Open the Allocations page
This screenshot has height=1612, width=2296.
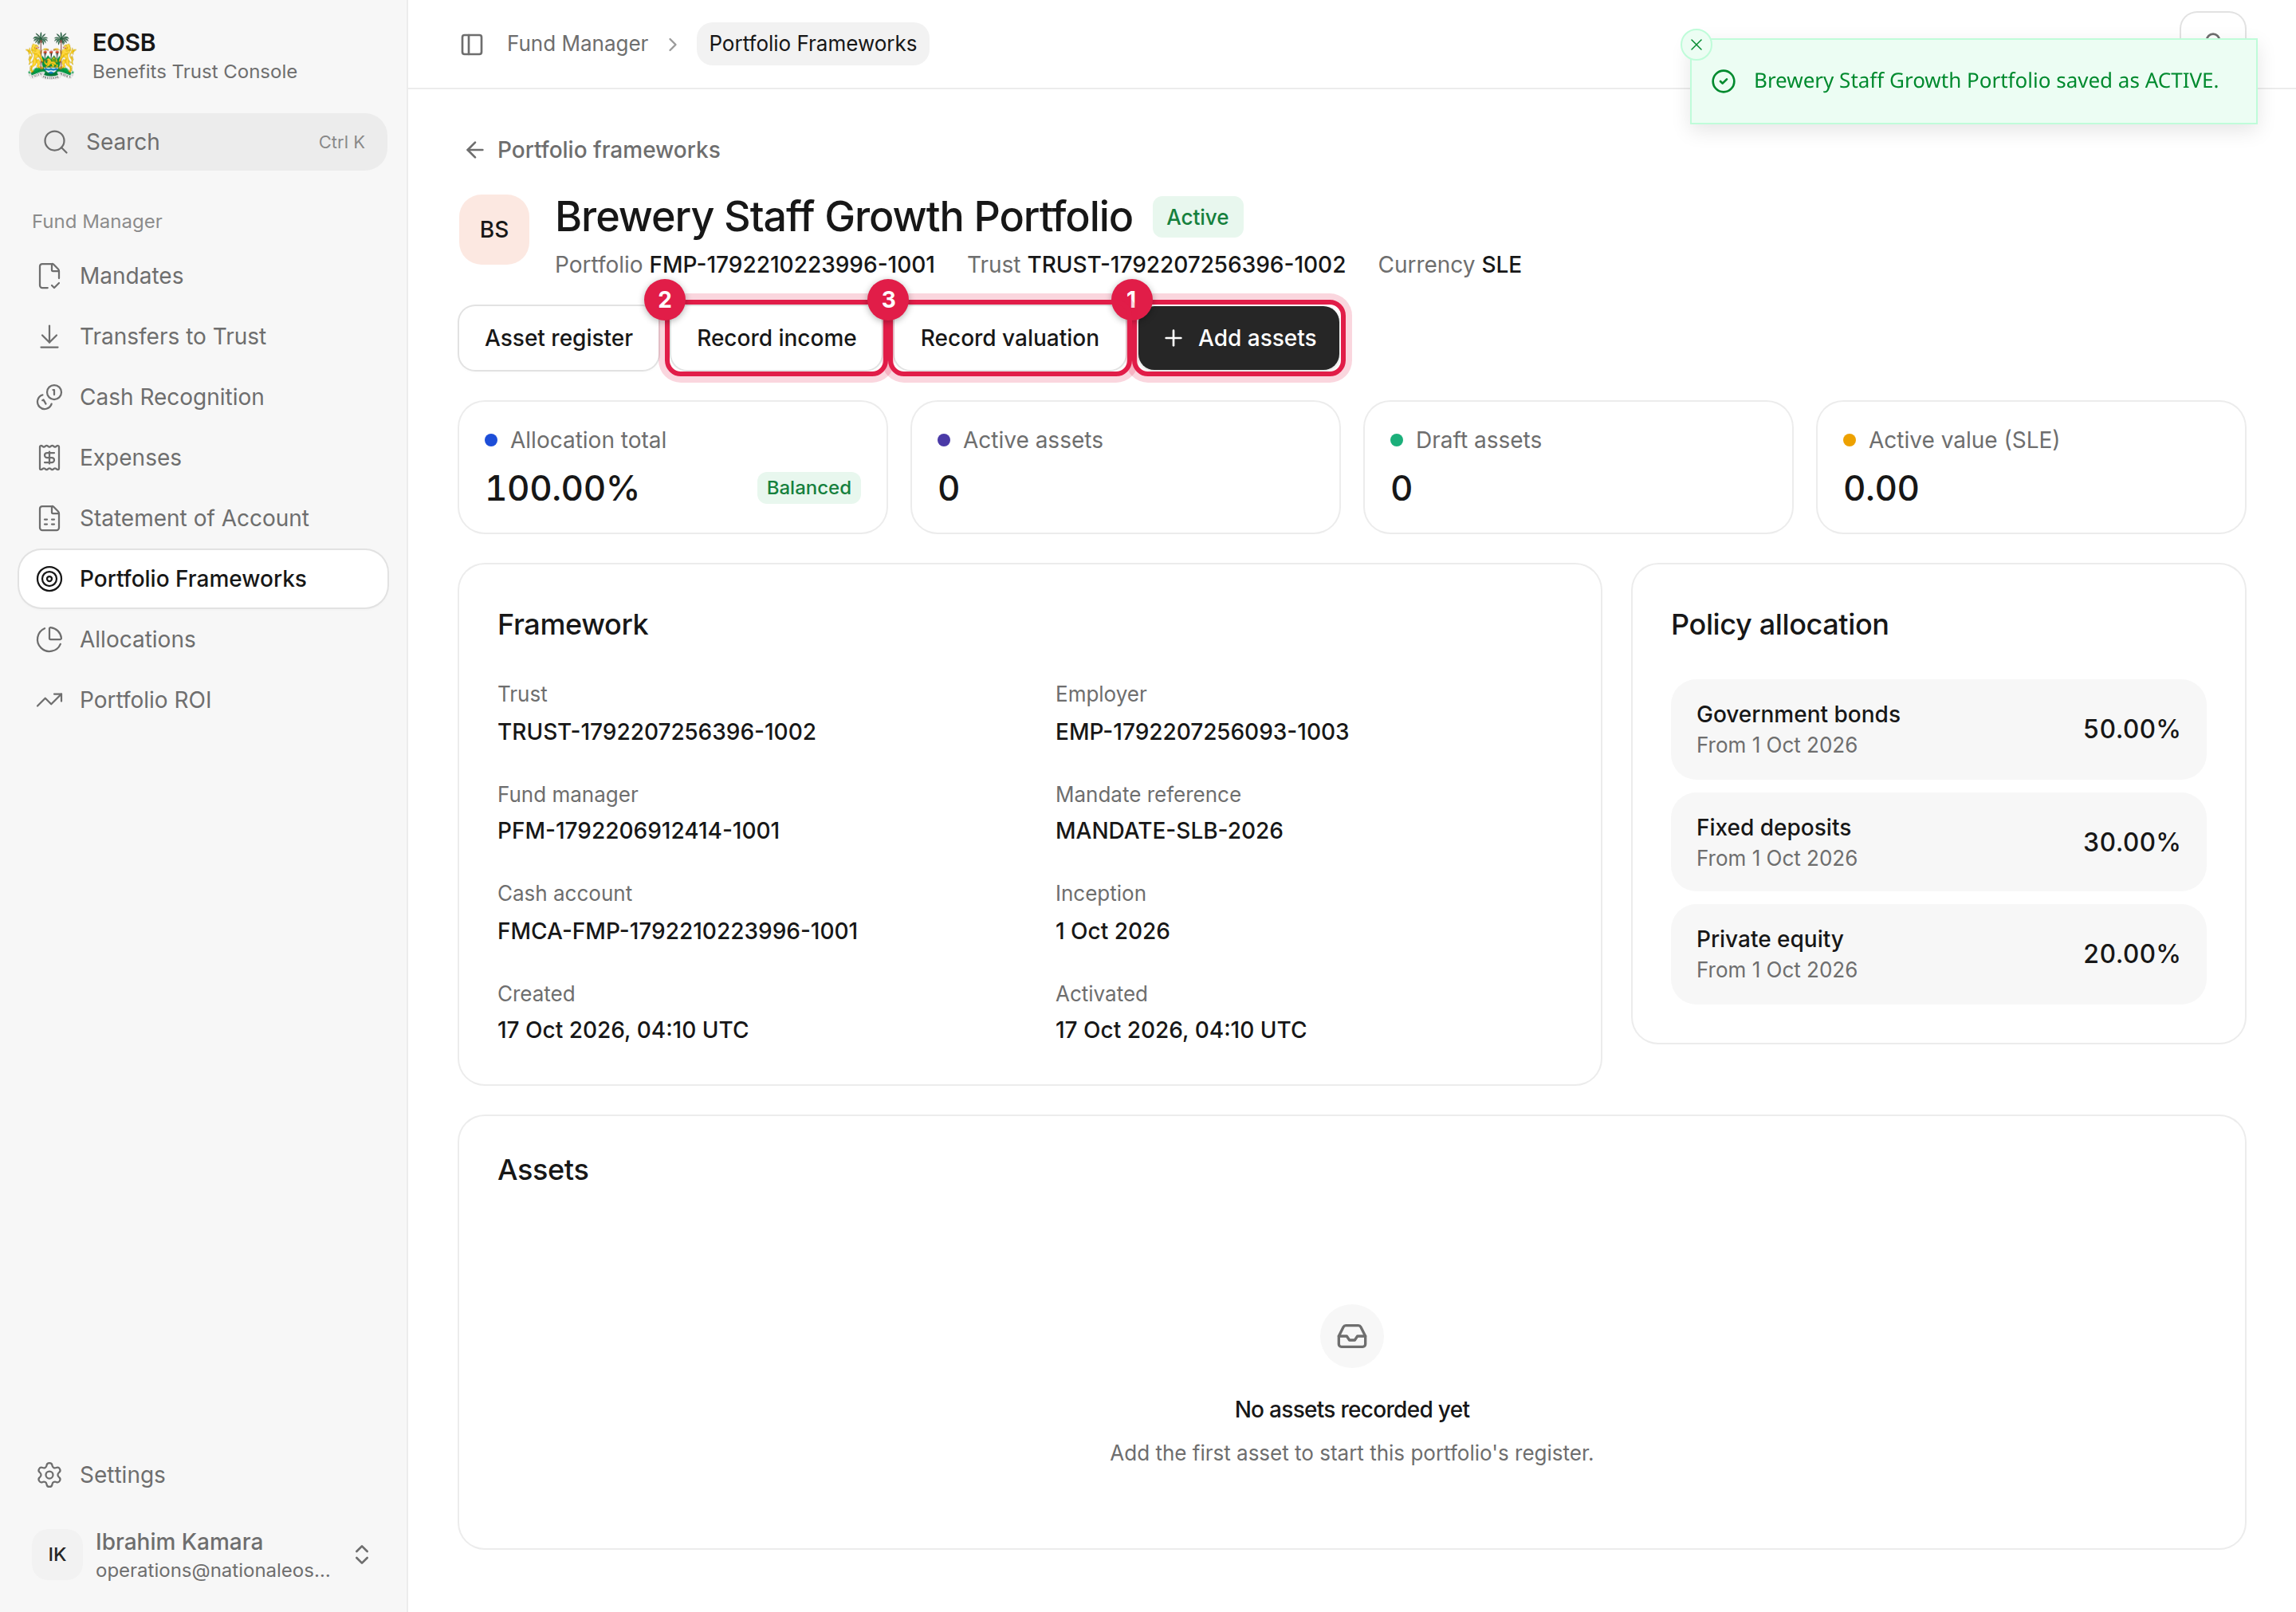(203, 639)
